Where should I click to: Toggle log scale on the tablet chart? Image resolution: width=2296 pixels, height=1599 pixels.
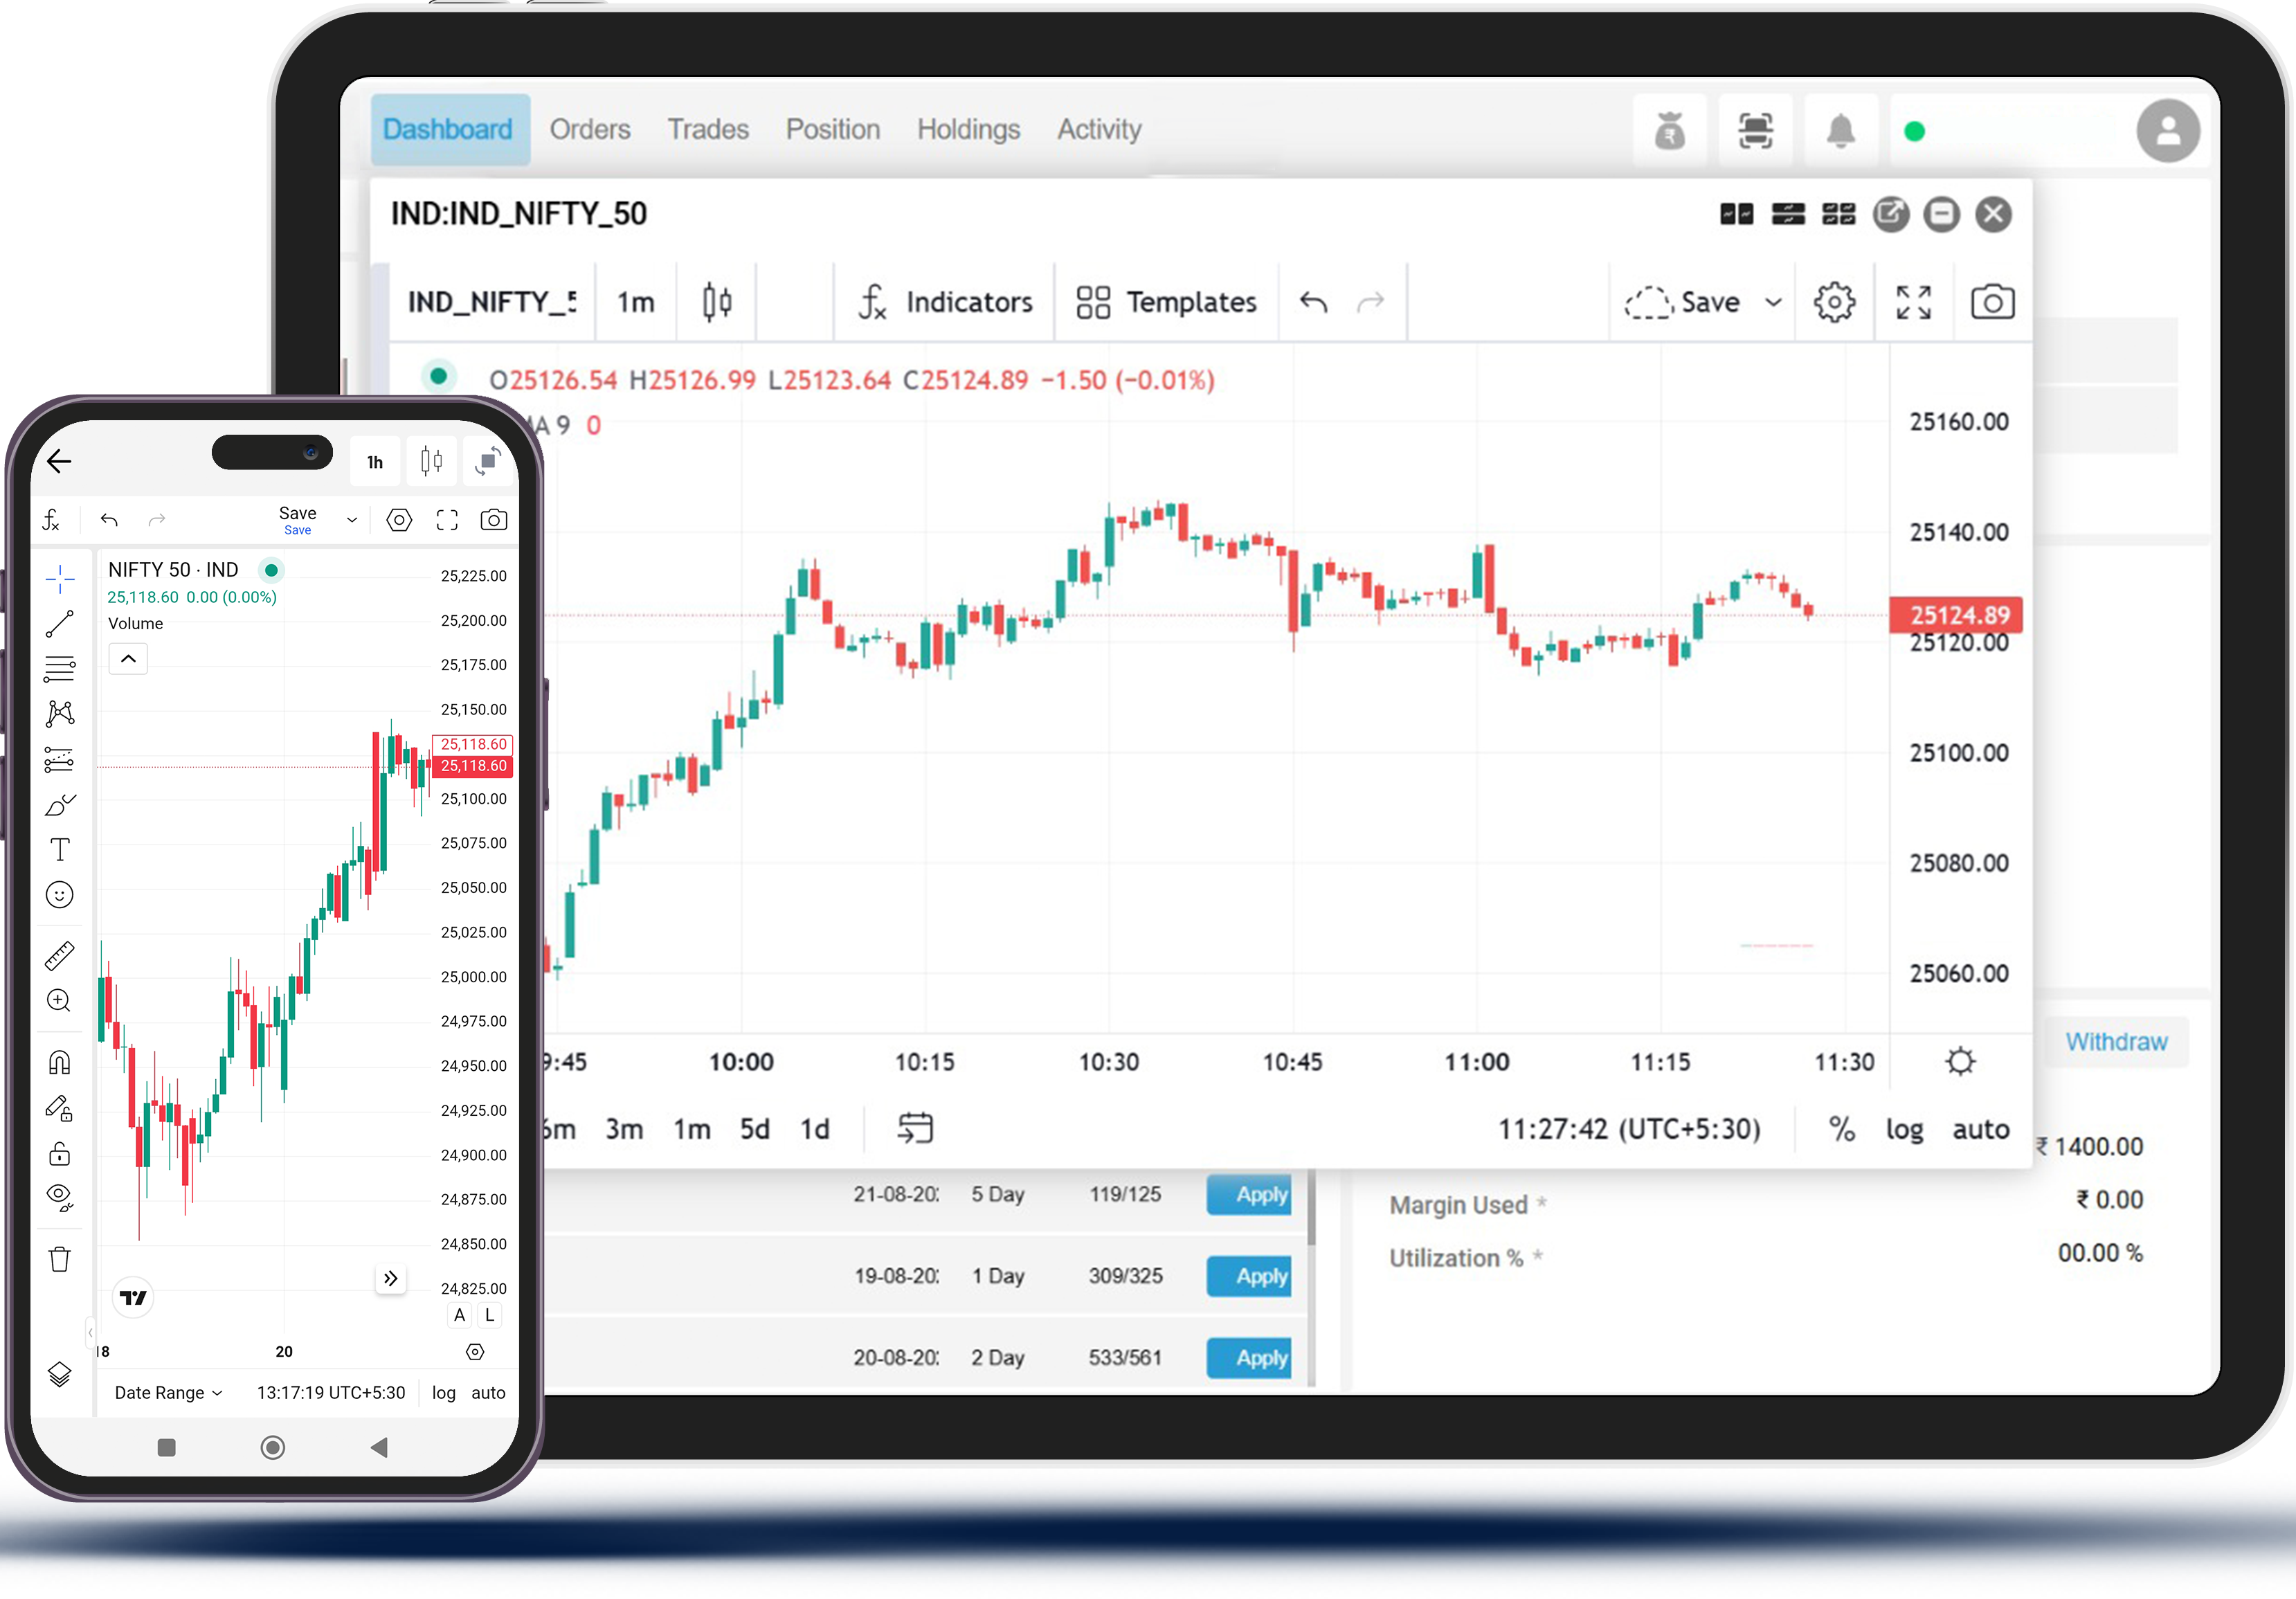[1904, 1130]
